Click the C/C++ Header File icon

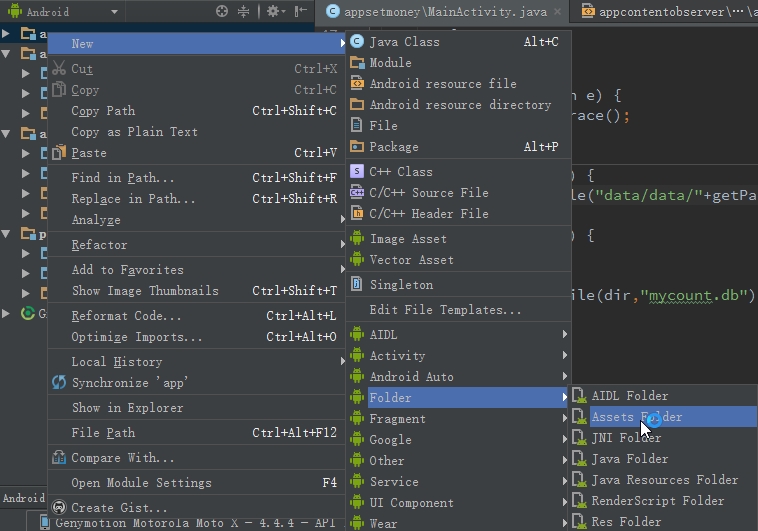click(x=357, y=213)
